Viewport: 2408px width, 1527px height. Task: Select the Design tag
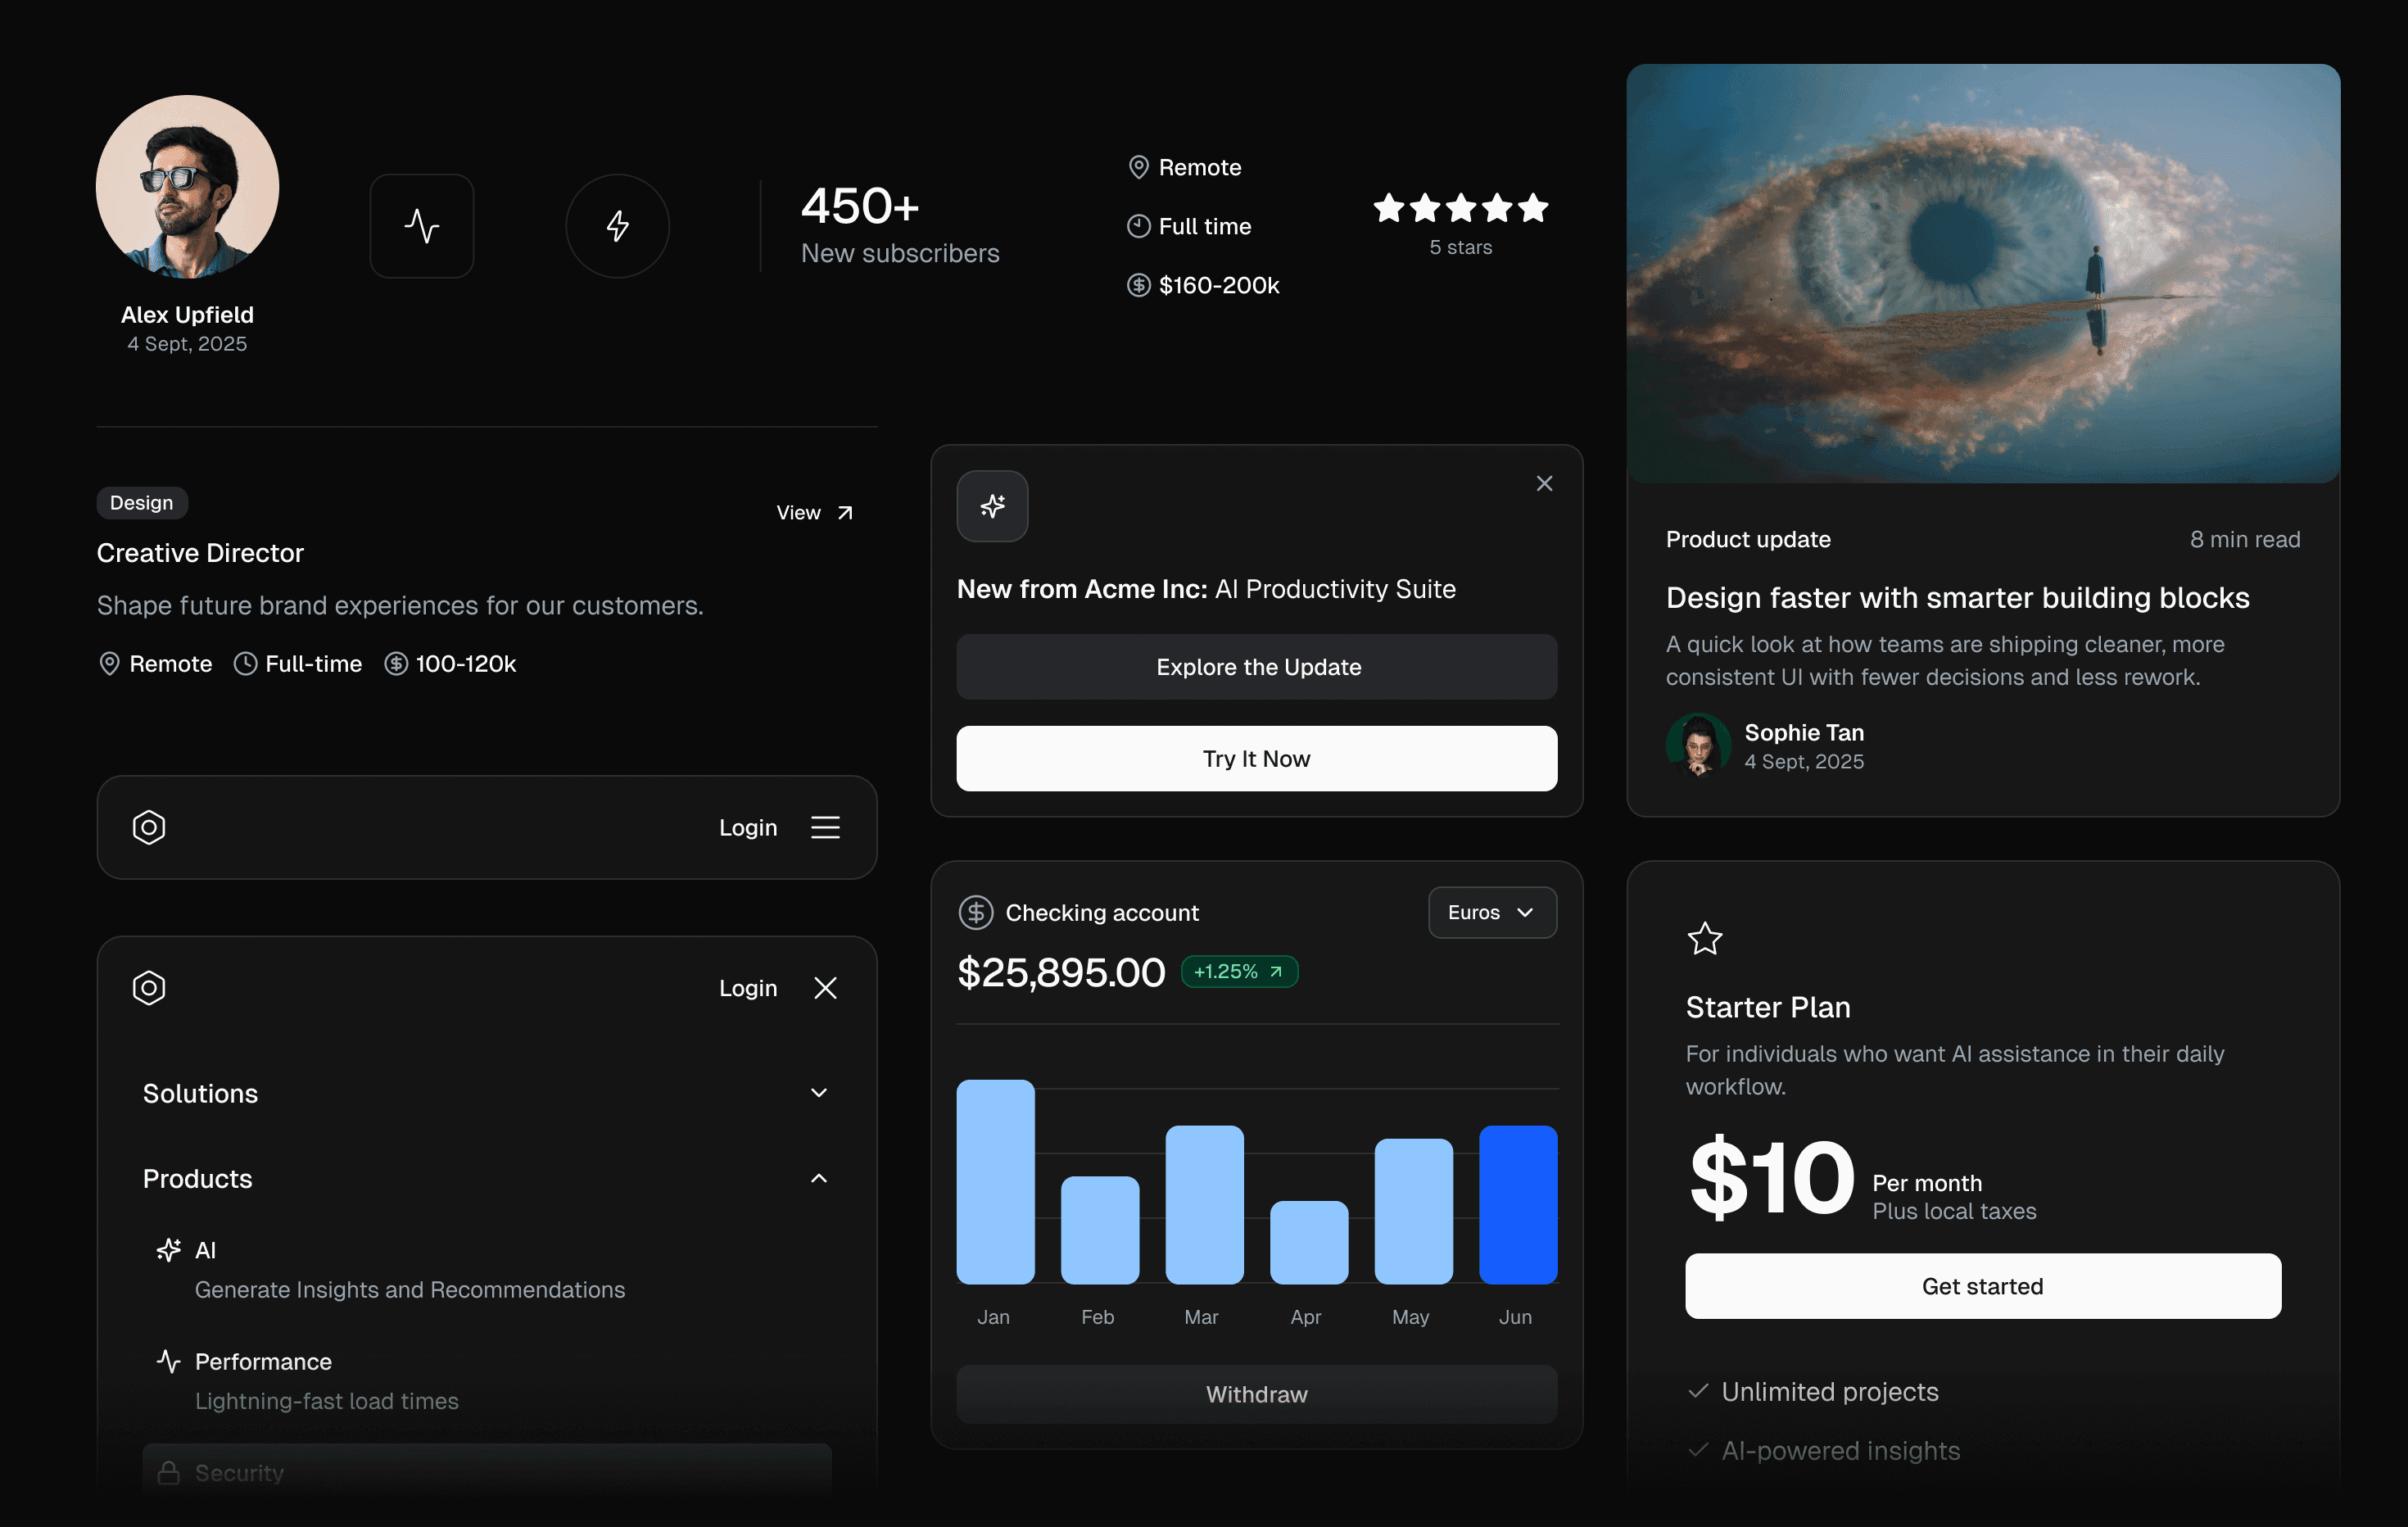click(141, 502)
